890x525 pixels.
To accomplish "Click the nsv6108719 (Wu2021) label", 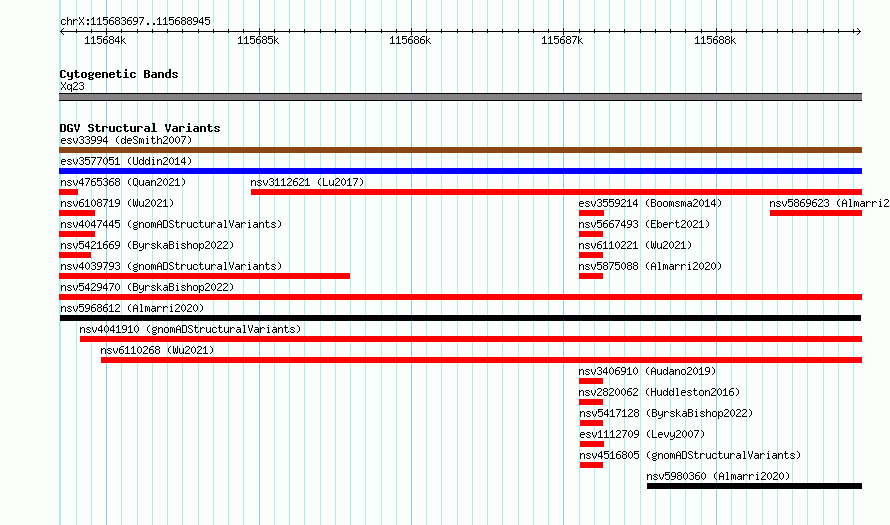I will click(x=117, y=203).
